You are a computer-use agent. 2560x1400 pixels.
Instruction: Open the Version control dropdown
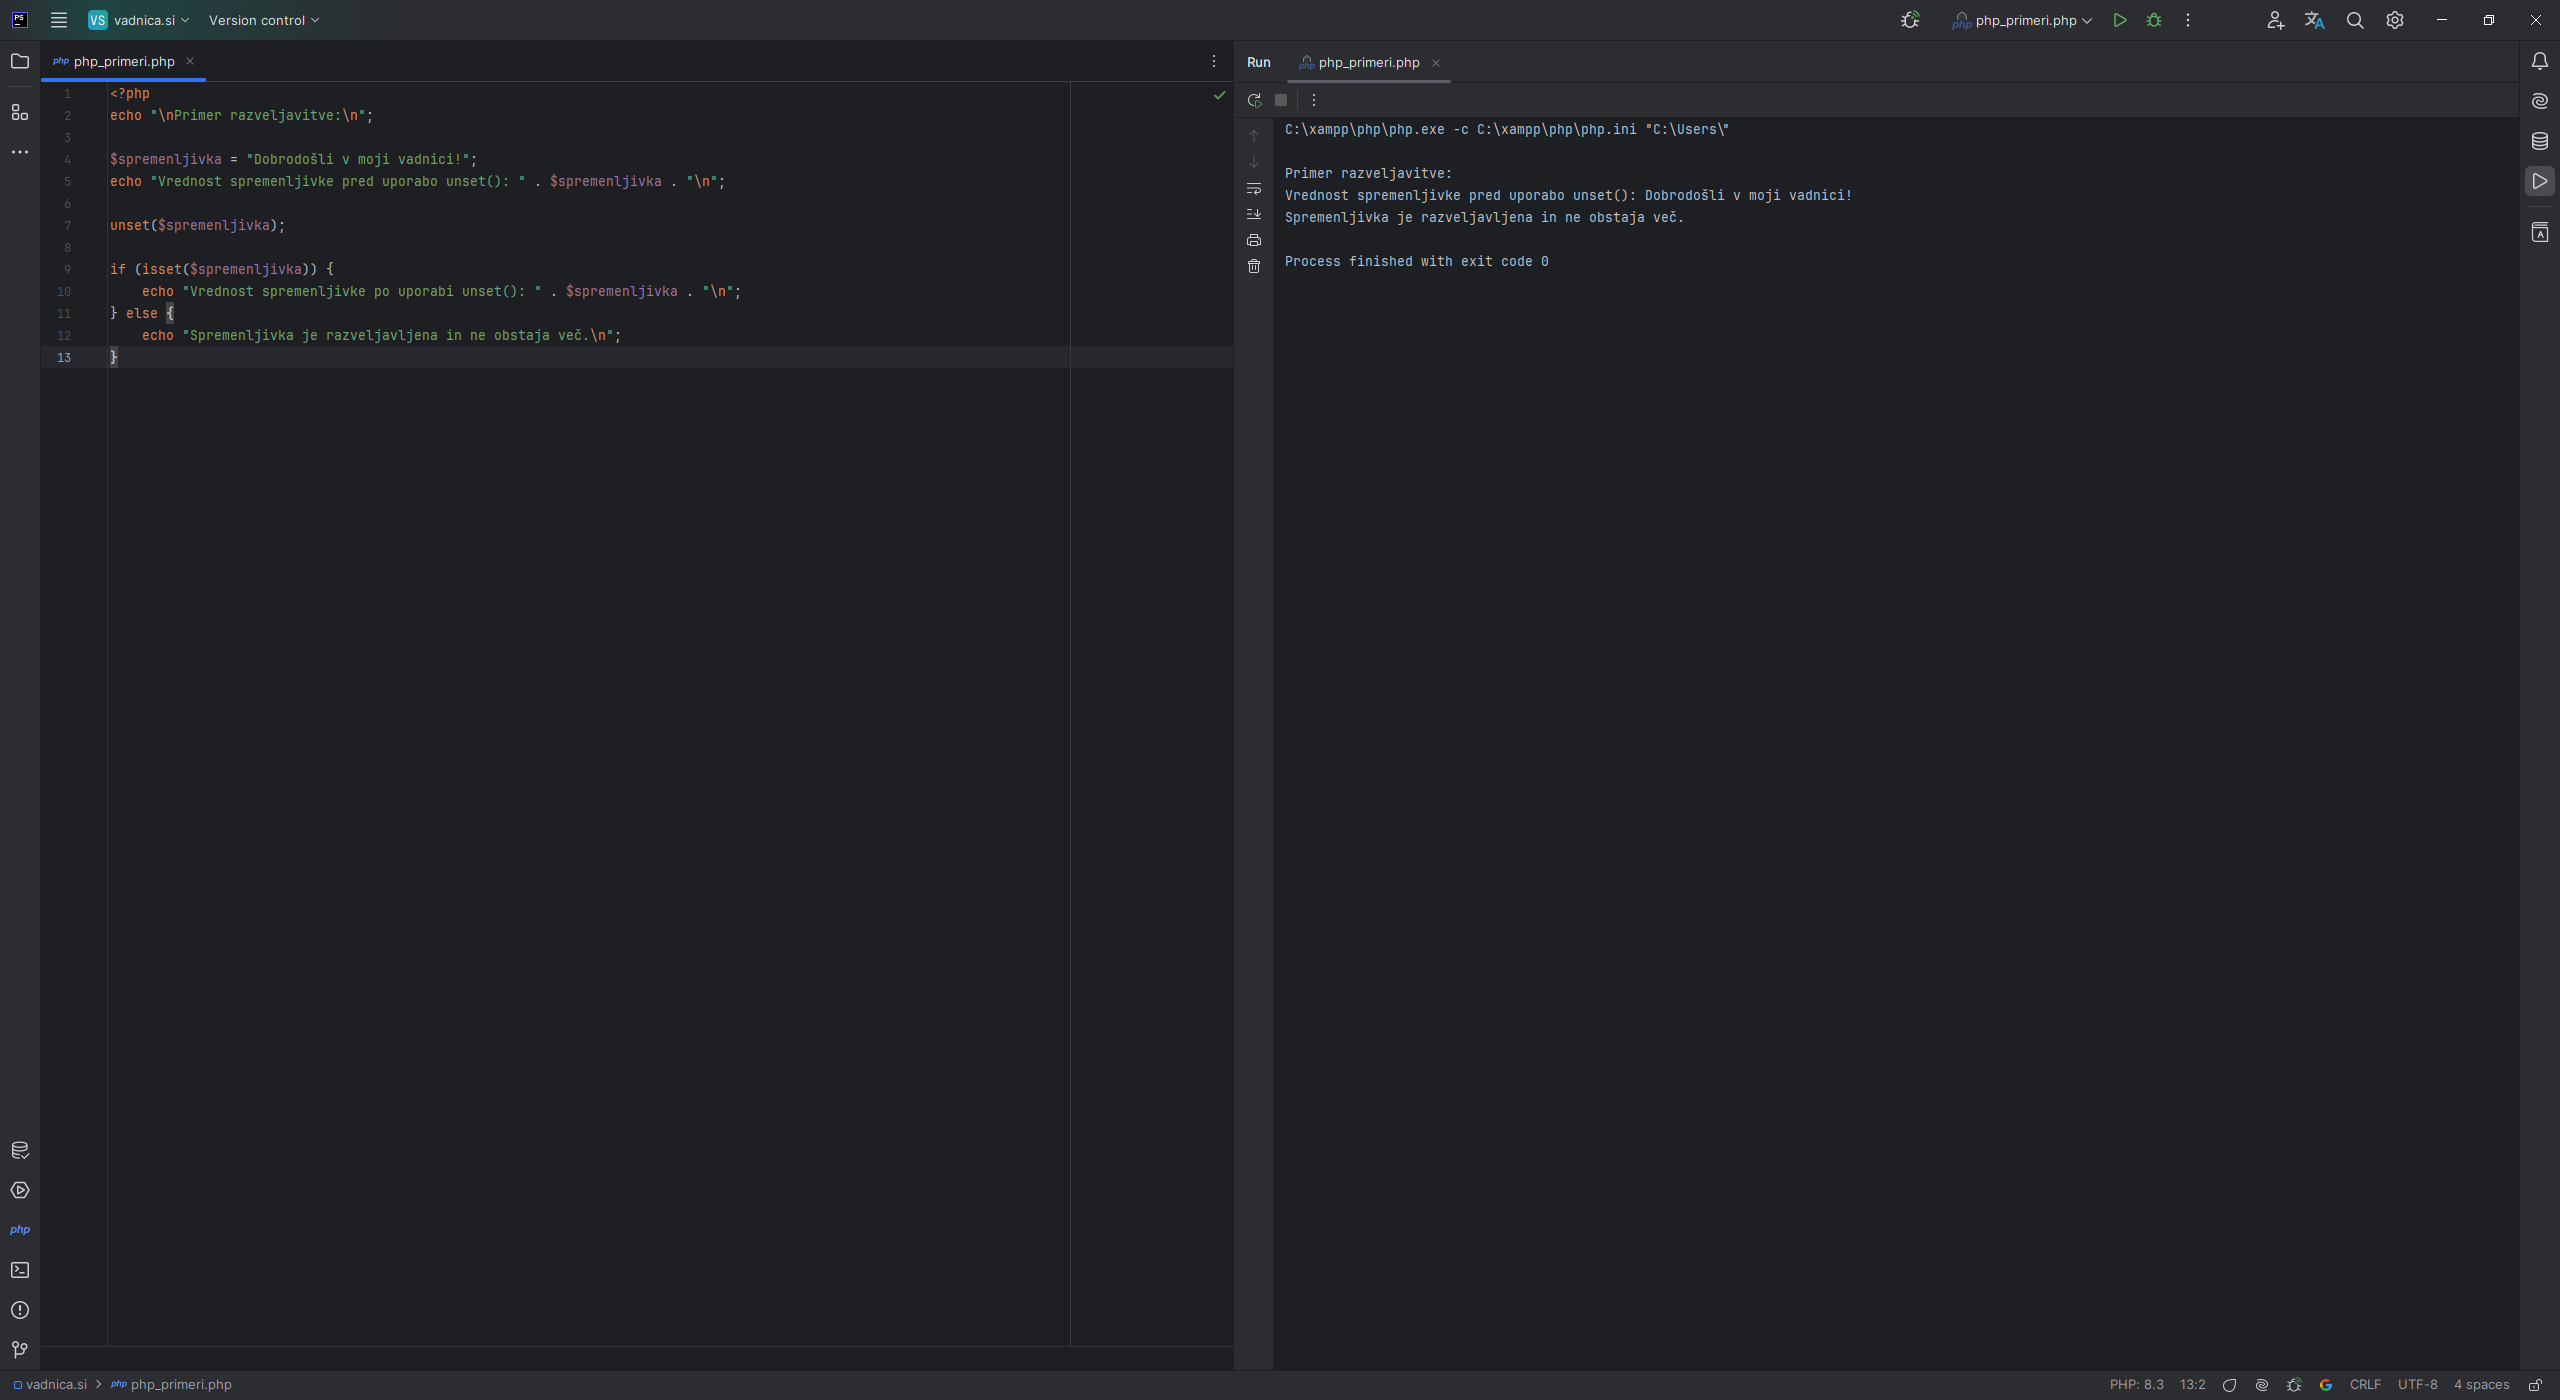(263, 20)
